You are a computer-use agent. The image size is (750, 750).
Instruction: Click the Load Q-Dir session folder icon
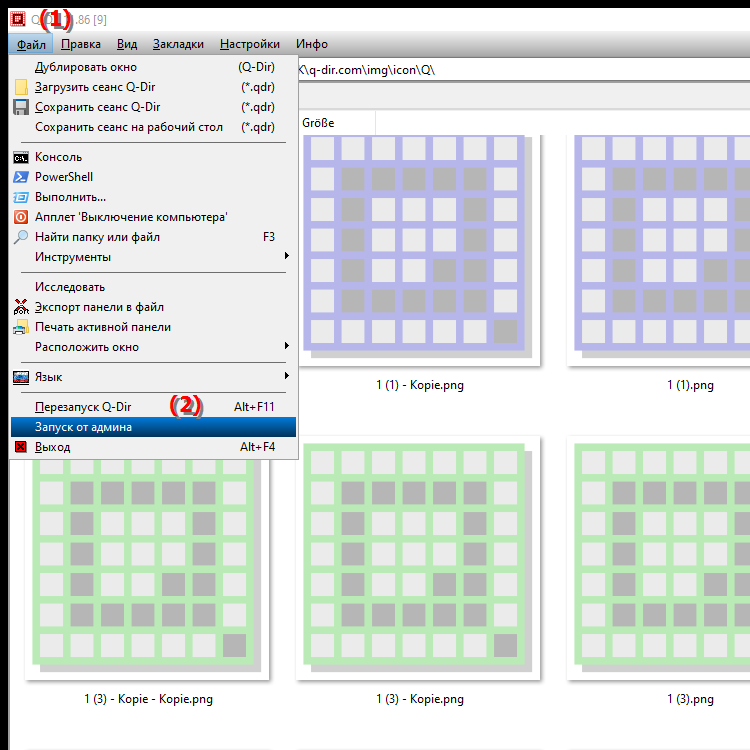(21, 87)
